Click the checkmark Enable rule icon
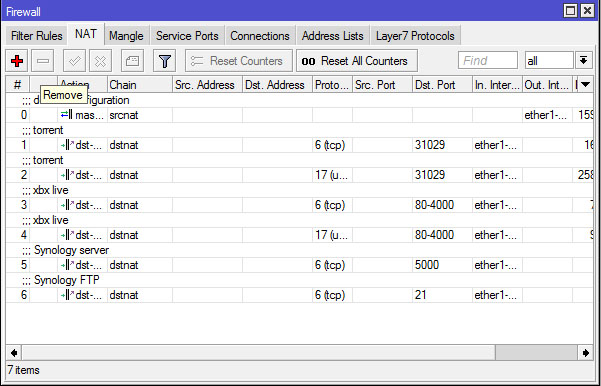This screenshot has width=601, height=386. click(74, 61)
